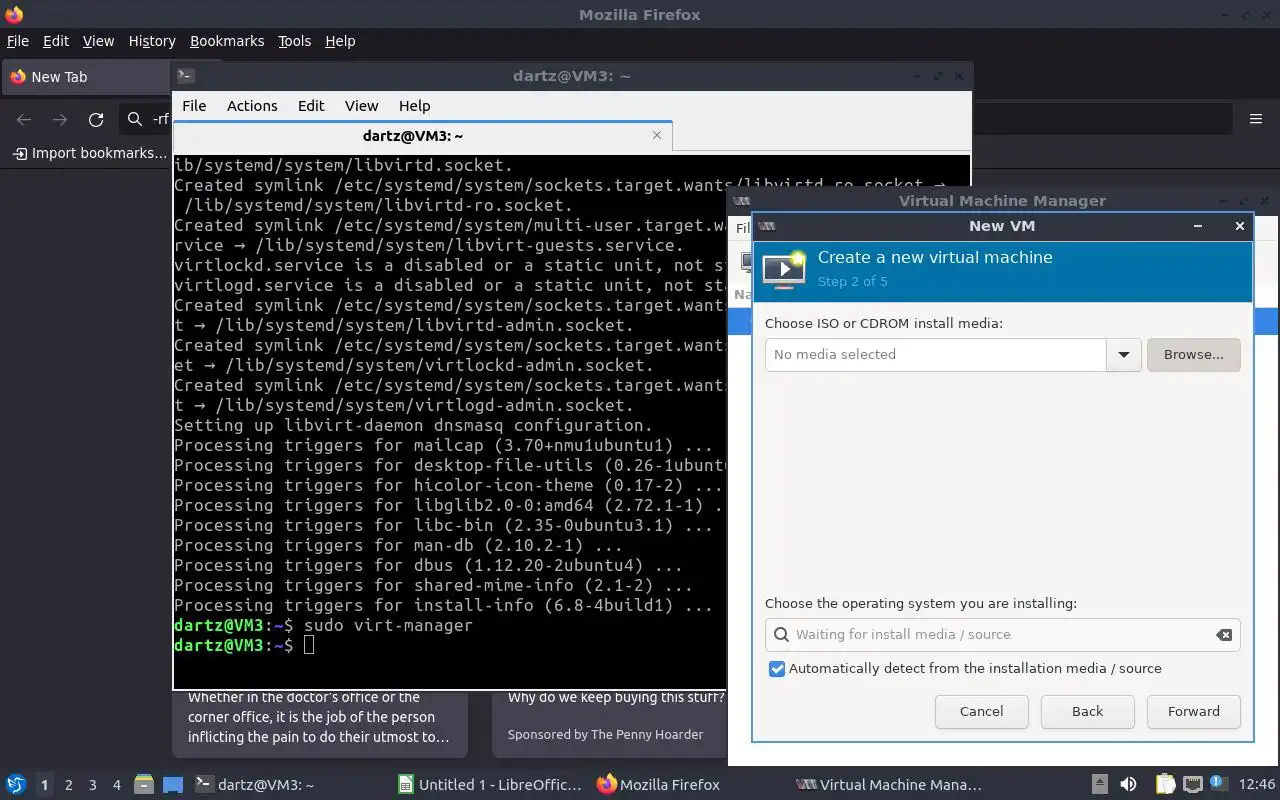Screen dimensions: 1280x800
Task: Click the Firefox reload page icon
Action: [x=96, y=120]
